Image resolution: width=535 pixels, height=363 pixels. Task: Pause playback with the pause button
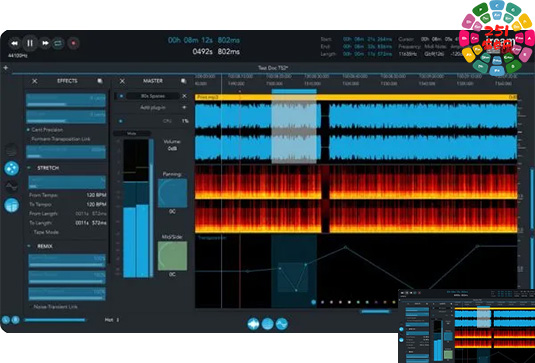point(30,43)
